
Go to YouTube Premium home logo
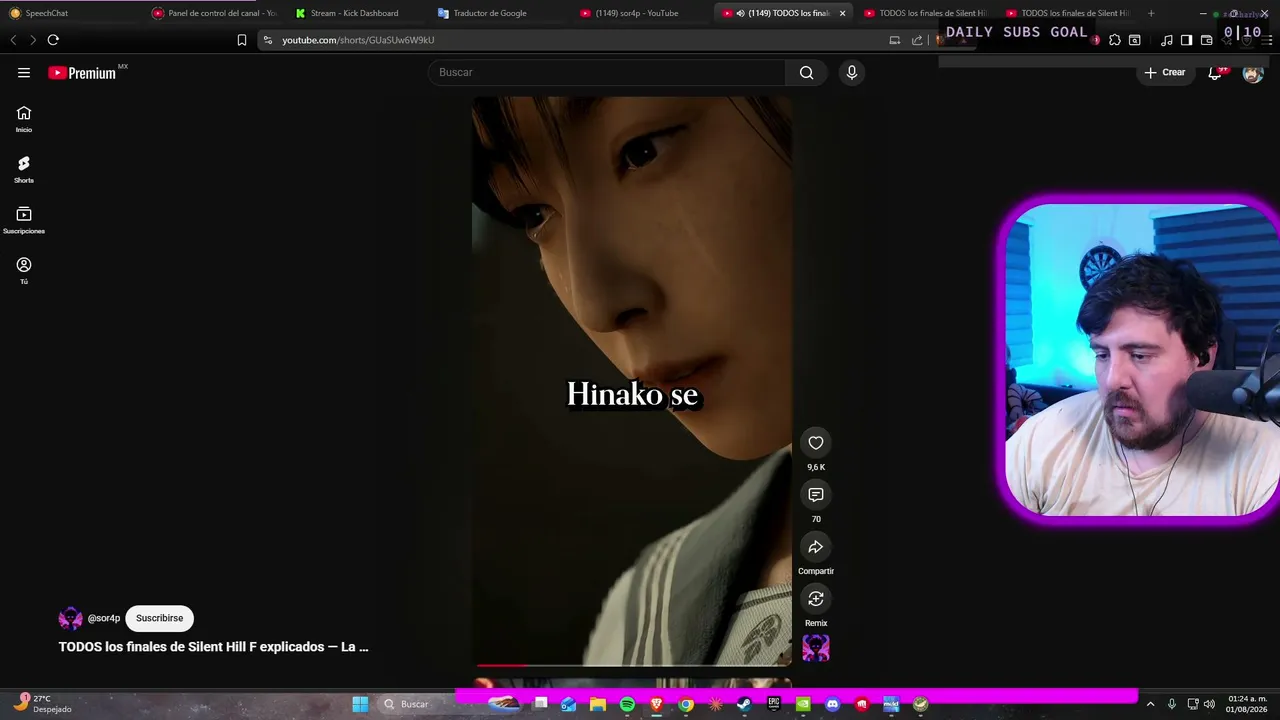pos(82,73)
